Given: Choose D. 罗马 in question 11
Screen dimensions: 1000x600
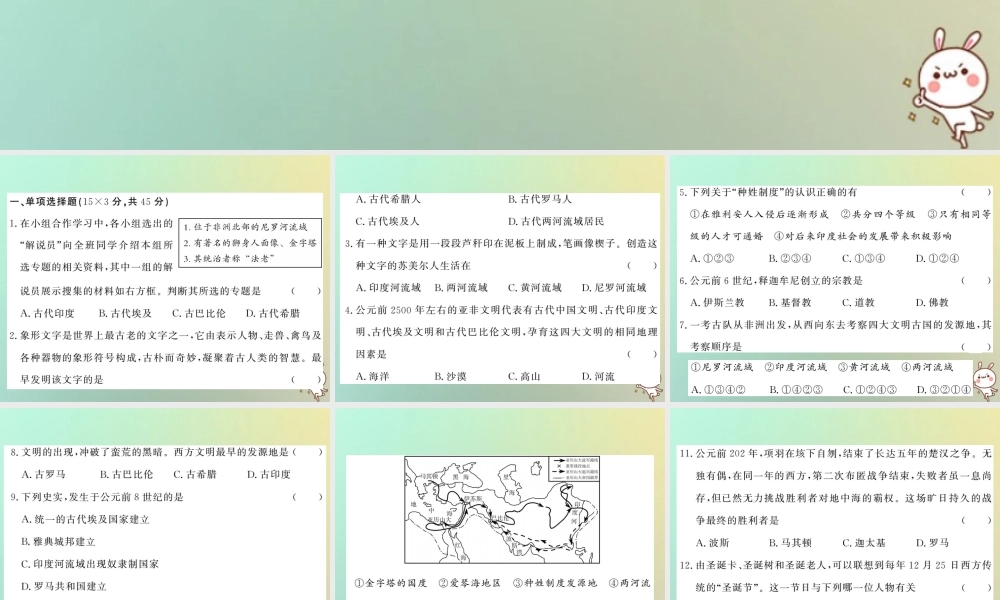Looking at the screenshot, I should tap(932, 543).
